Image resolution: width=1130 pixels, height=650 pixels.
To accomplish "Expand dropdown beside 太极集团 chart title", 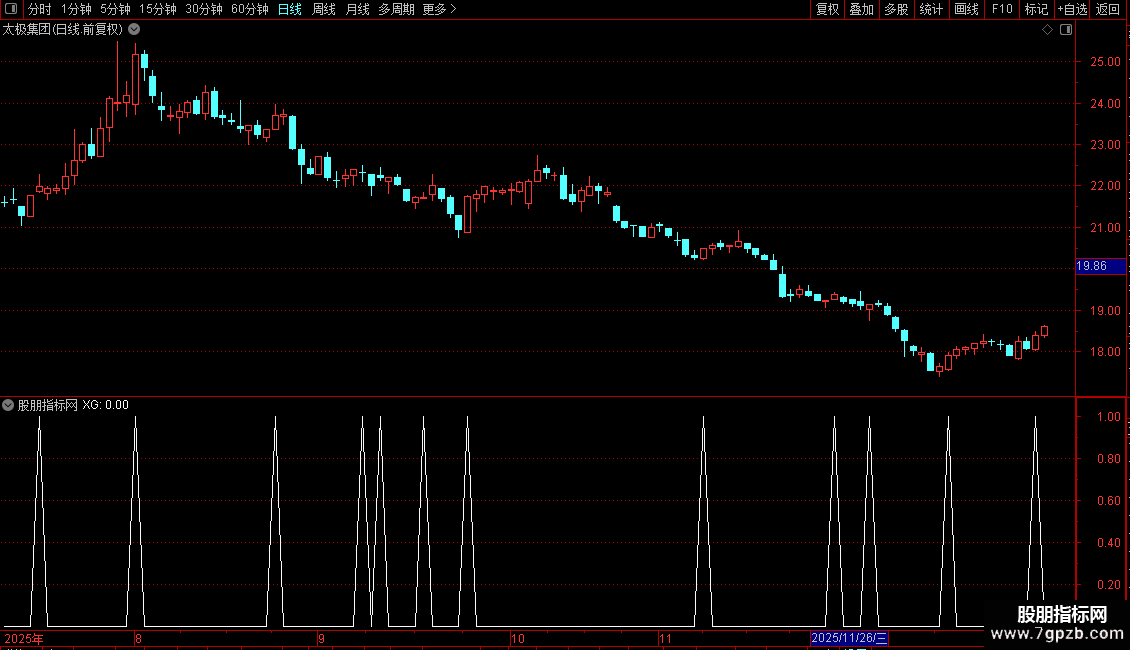I will point(134,30).
